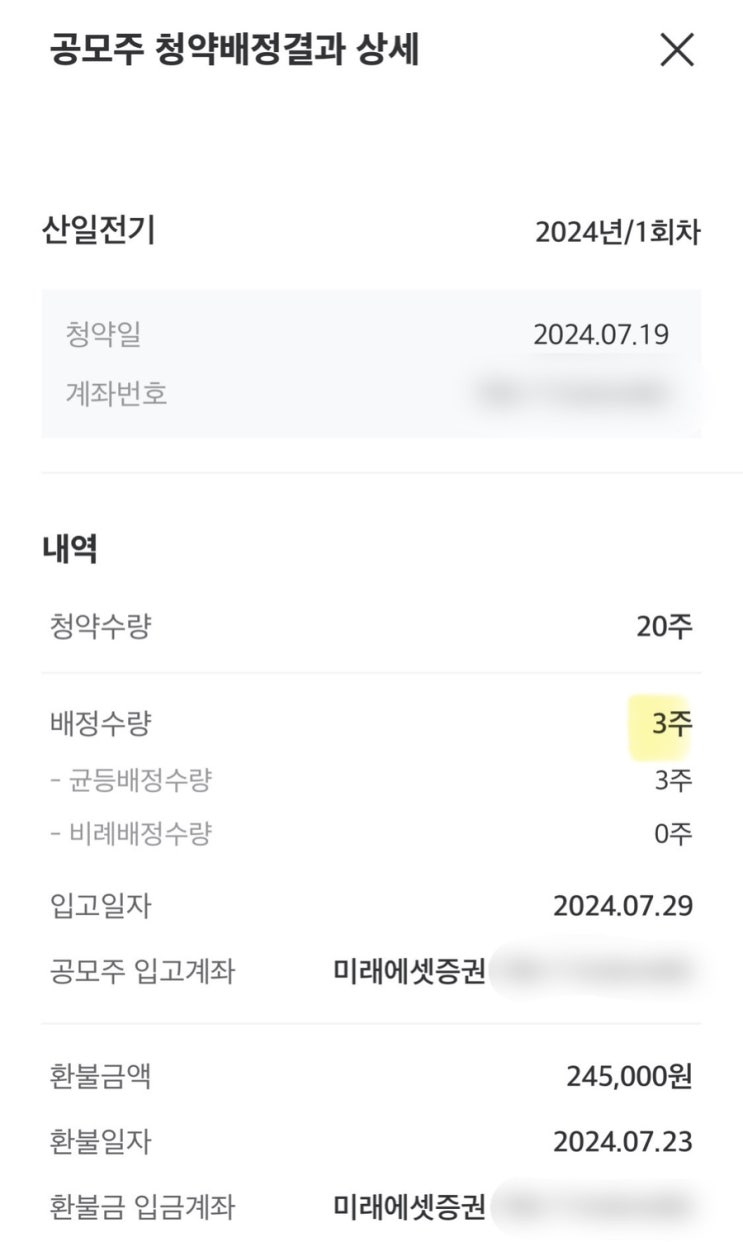Close the IPO allocation result detail dialog
The height and width of the screenshot is (1242, 743).
tap(677, 50)
